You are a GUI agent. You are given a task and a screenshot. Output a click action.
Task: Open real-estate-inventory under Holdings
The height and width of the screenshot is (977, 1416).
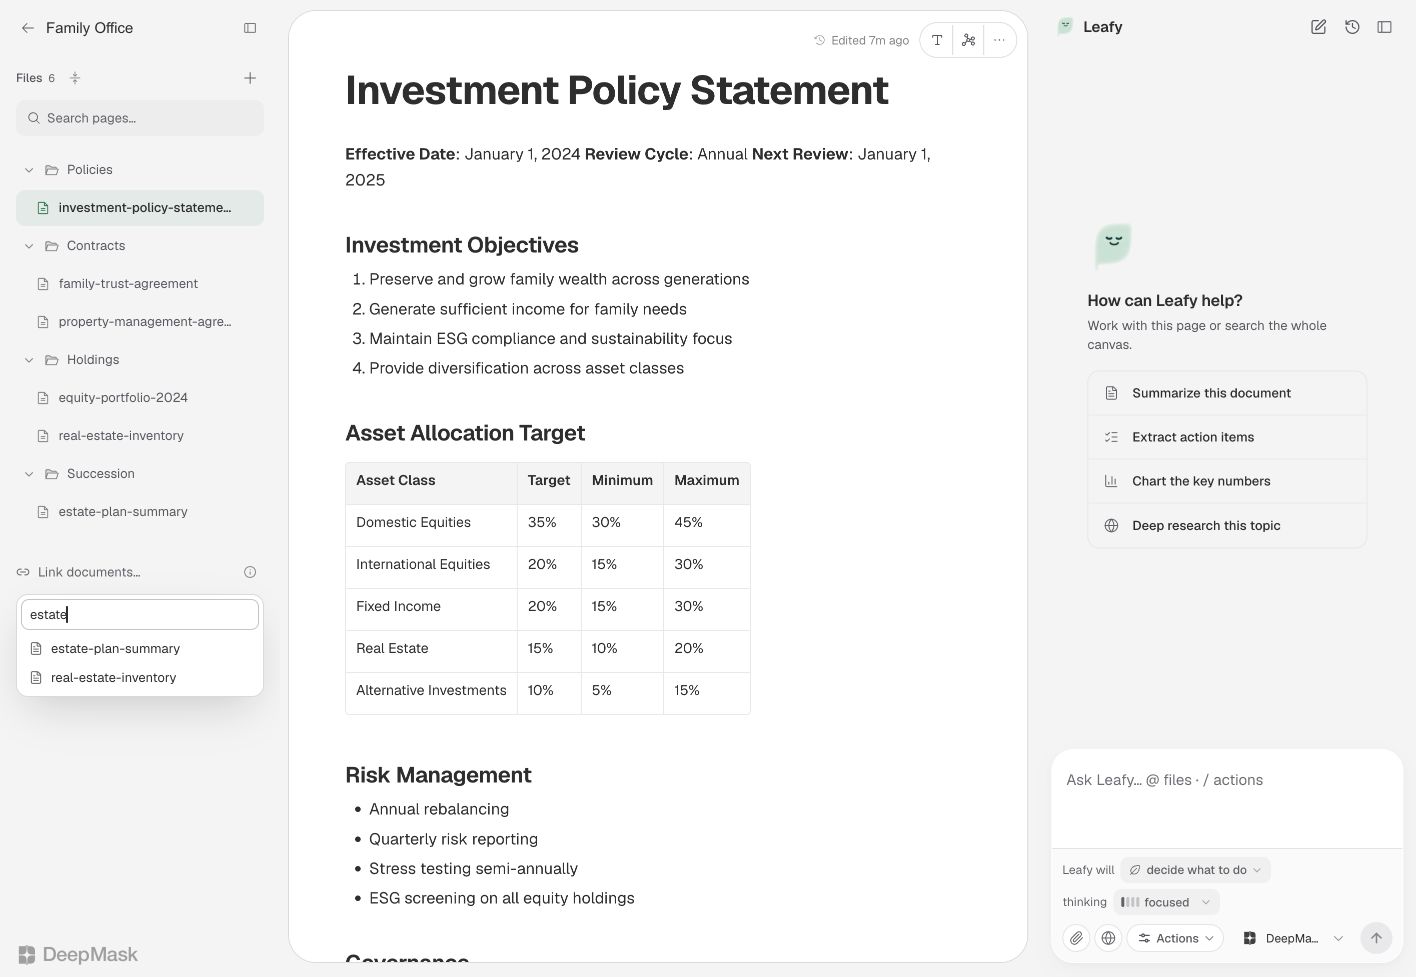pos(140,436)
